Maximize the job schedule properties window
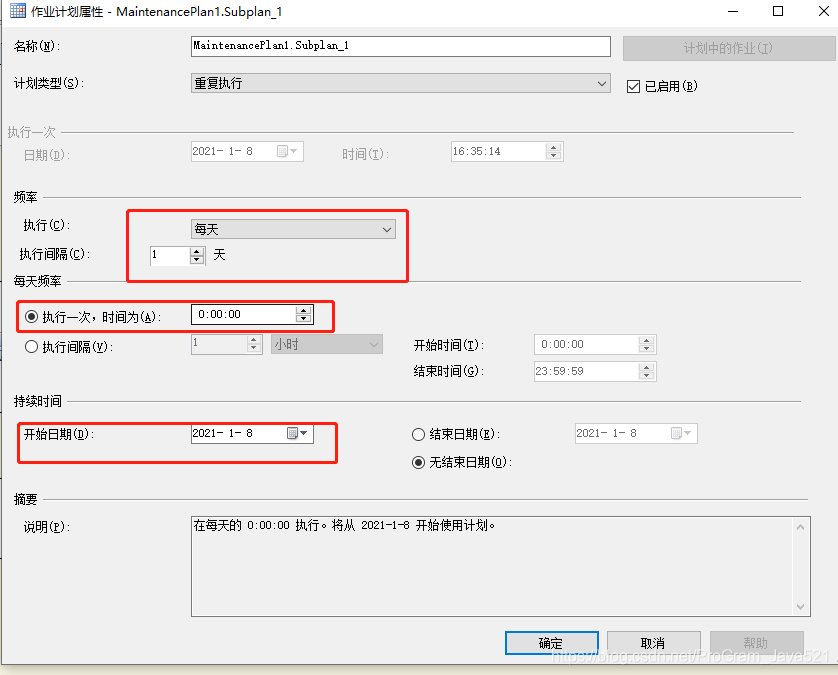This screenshot has height=675, width=838. 778,11
